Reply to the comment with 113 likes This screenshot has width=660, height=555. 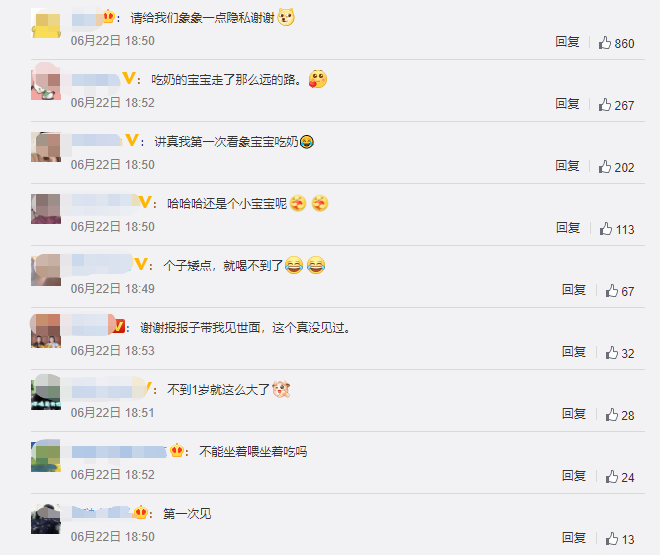click(568, 228)
